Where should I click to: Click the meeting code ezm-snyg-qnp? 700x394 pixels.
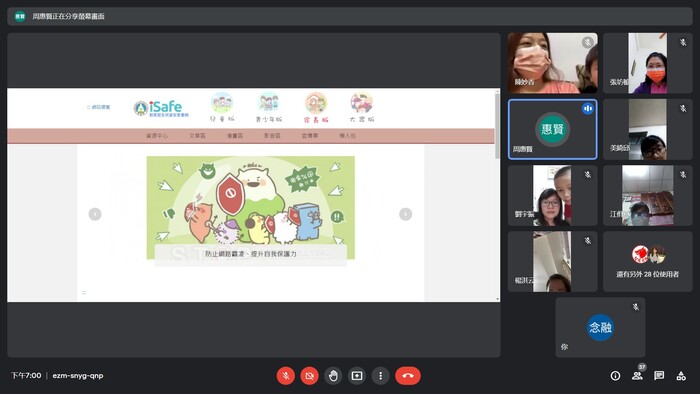coord(78,376)
